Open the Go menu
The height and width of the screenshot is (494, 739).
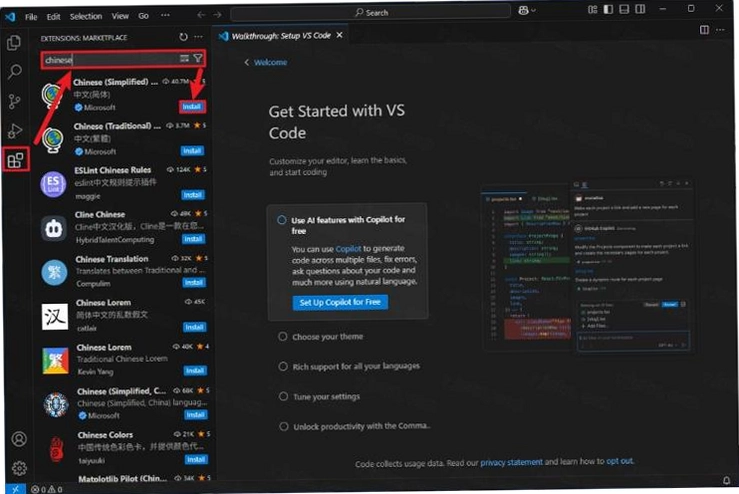click(x=143, y=16)
